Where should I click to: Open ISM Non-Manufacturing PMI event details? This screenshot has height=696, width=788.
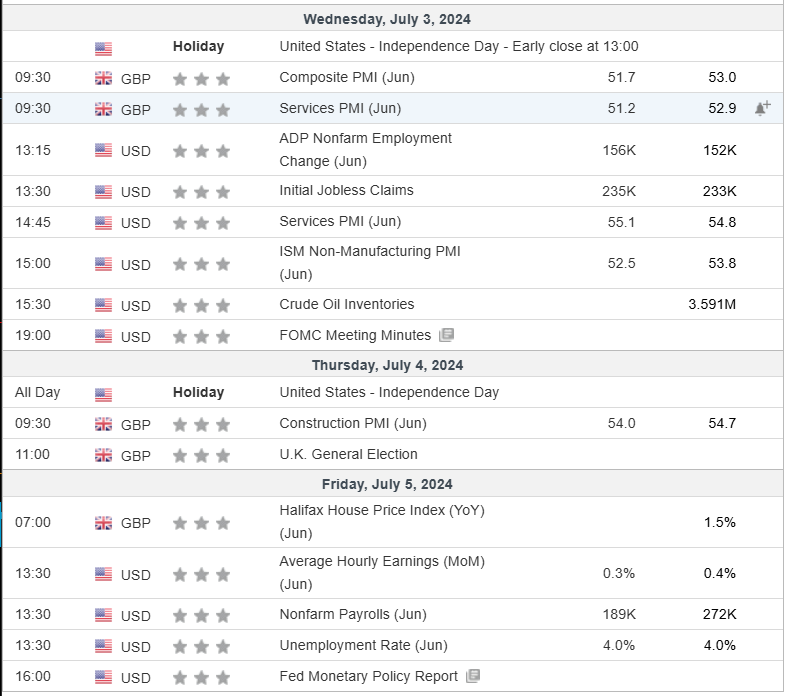(369, 262)
